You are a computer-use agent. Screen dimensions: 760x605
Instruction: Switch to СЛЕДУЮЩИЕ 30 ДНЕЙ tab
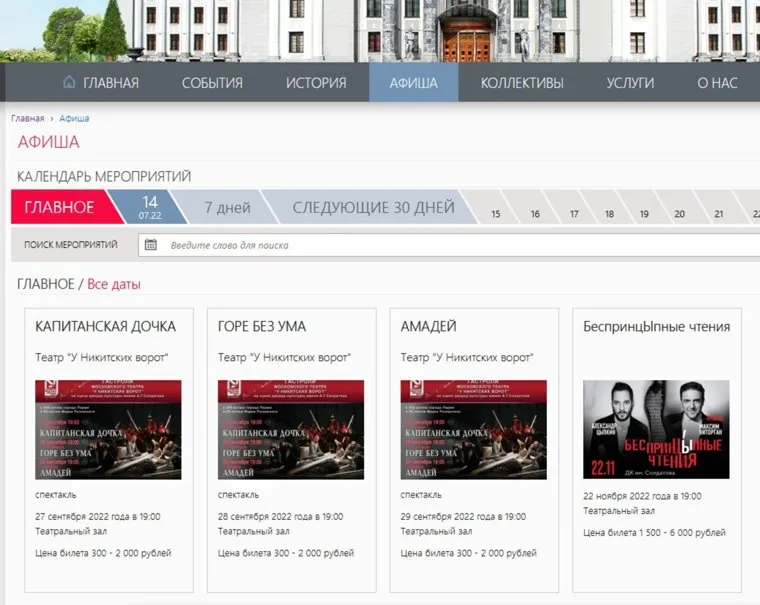(x=373, y=208)
